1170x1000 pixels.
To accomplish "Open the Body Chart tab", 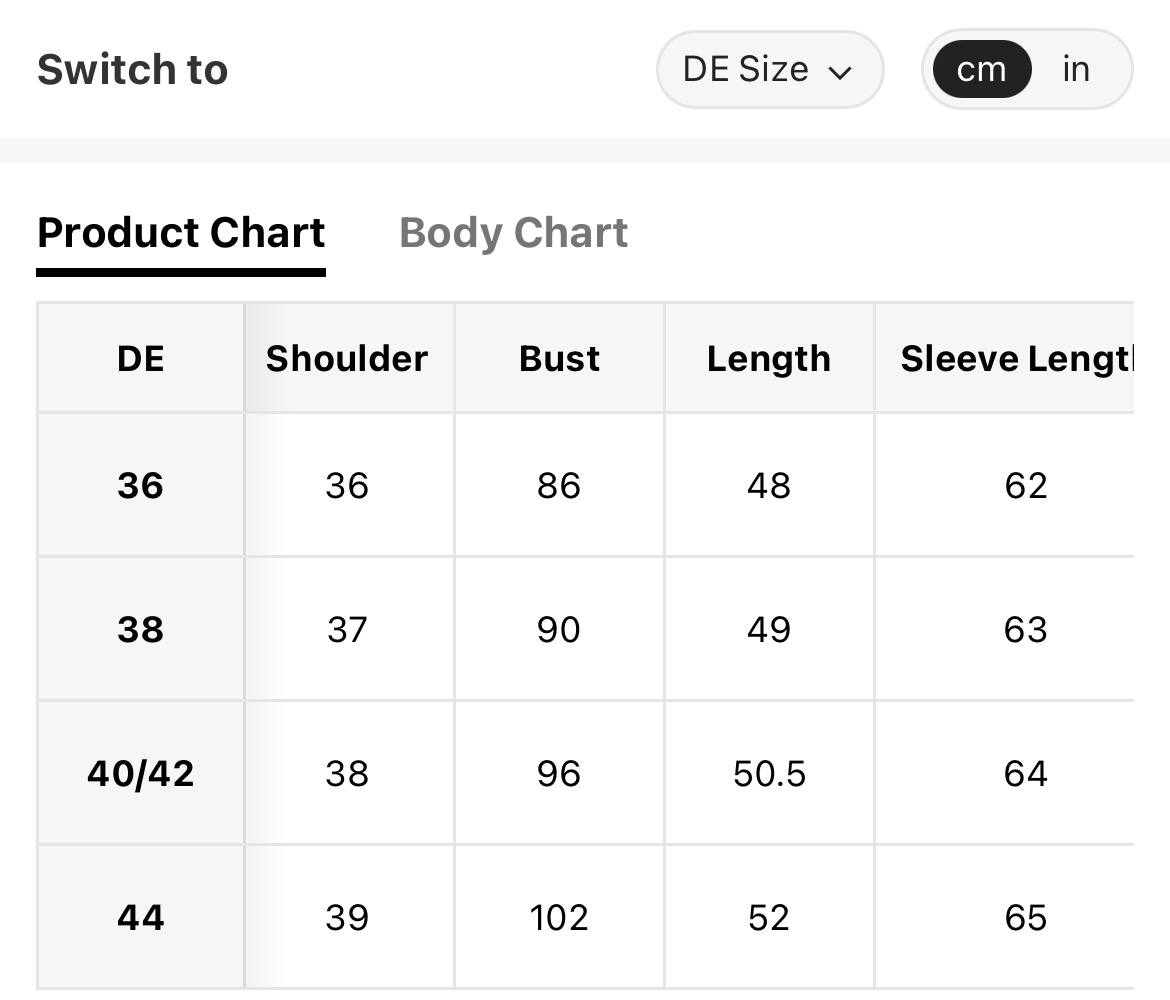I will pos(513,233).
